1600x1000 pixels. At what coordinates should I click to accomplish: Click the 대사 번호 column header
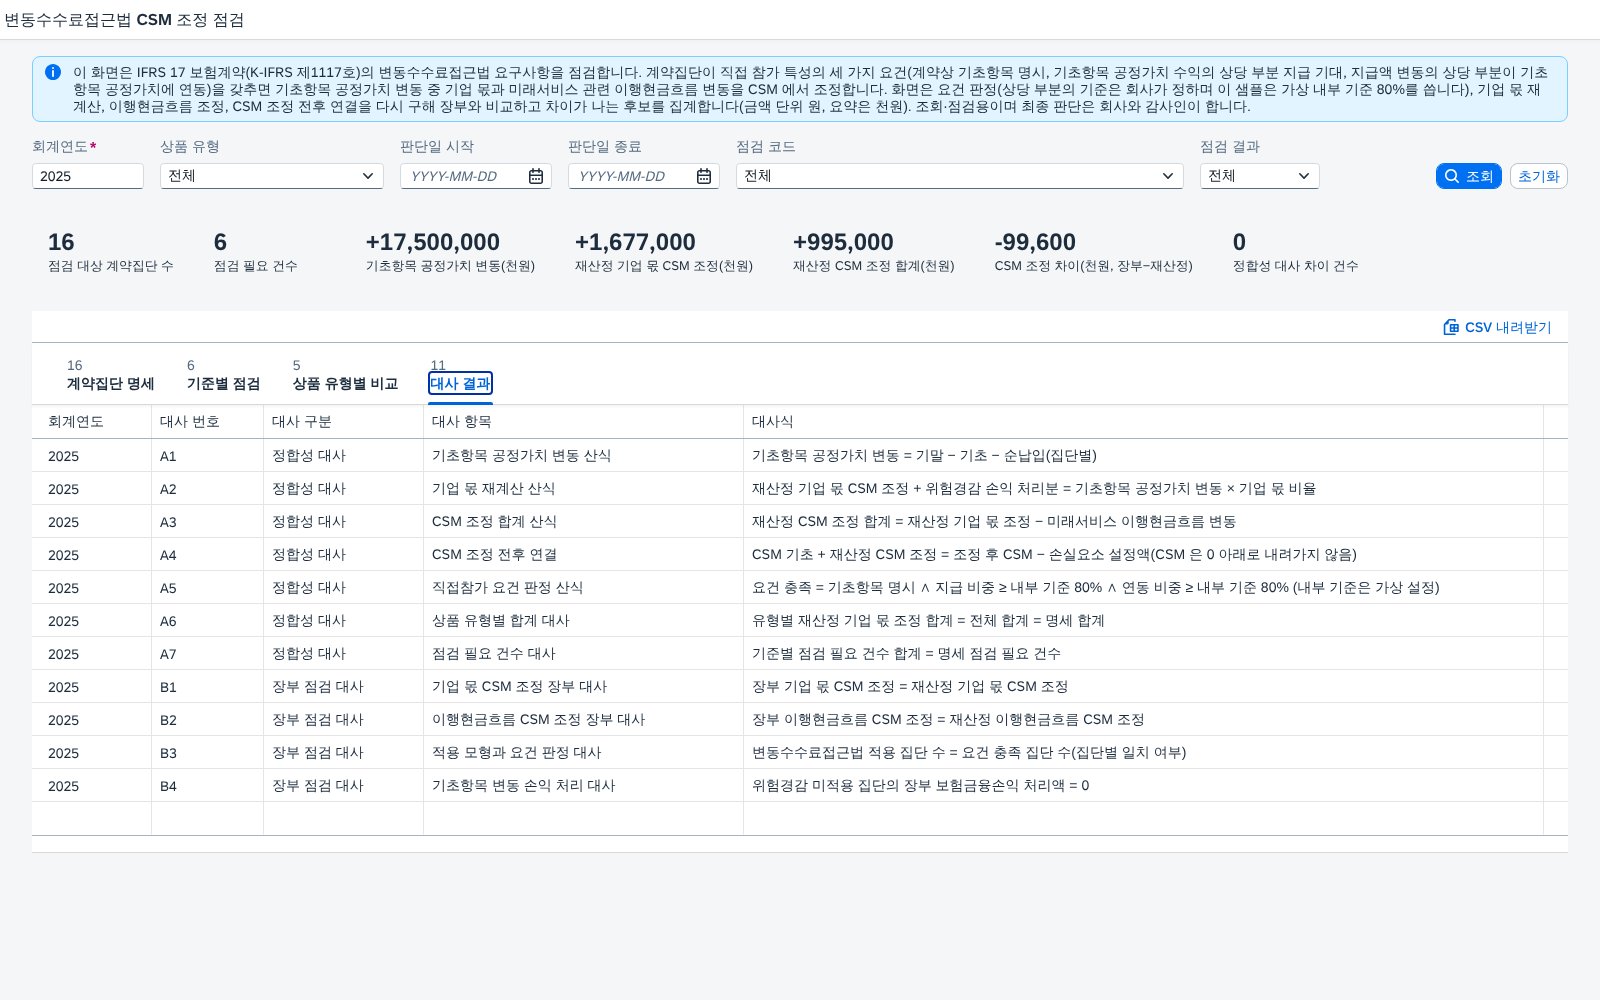click(x=208, y=422)
